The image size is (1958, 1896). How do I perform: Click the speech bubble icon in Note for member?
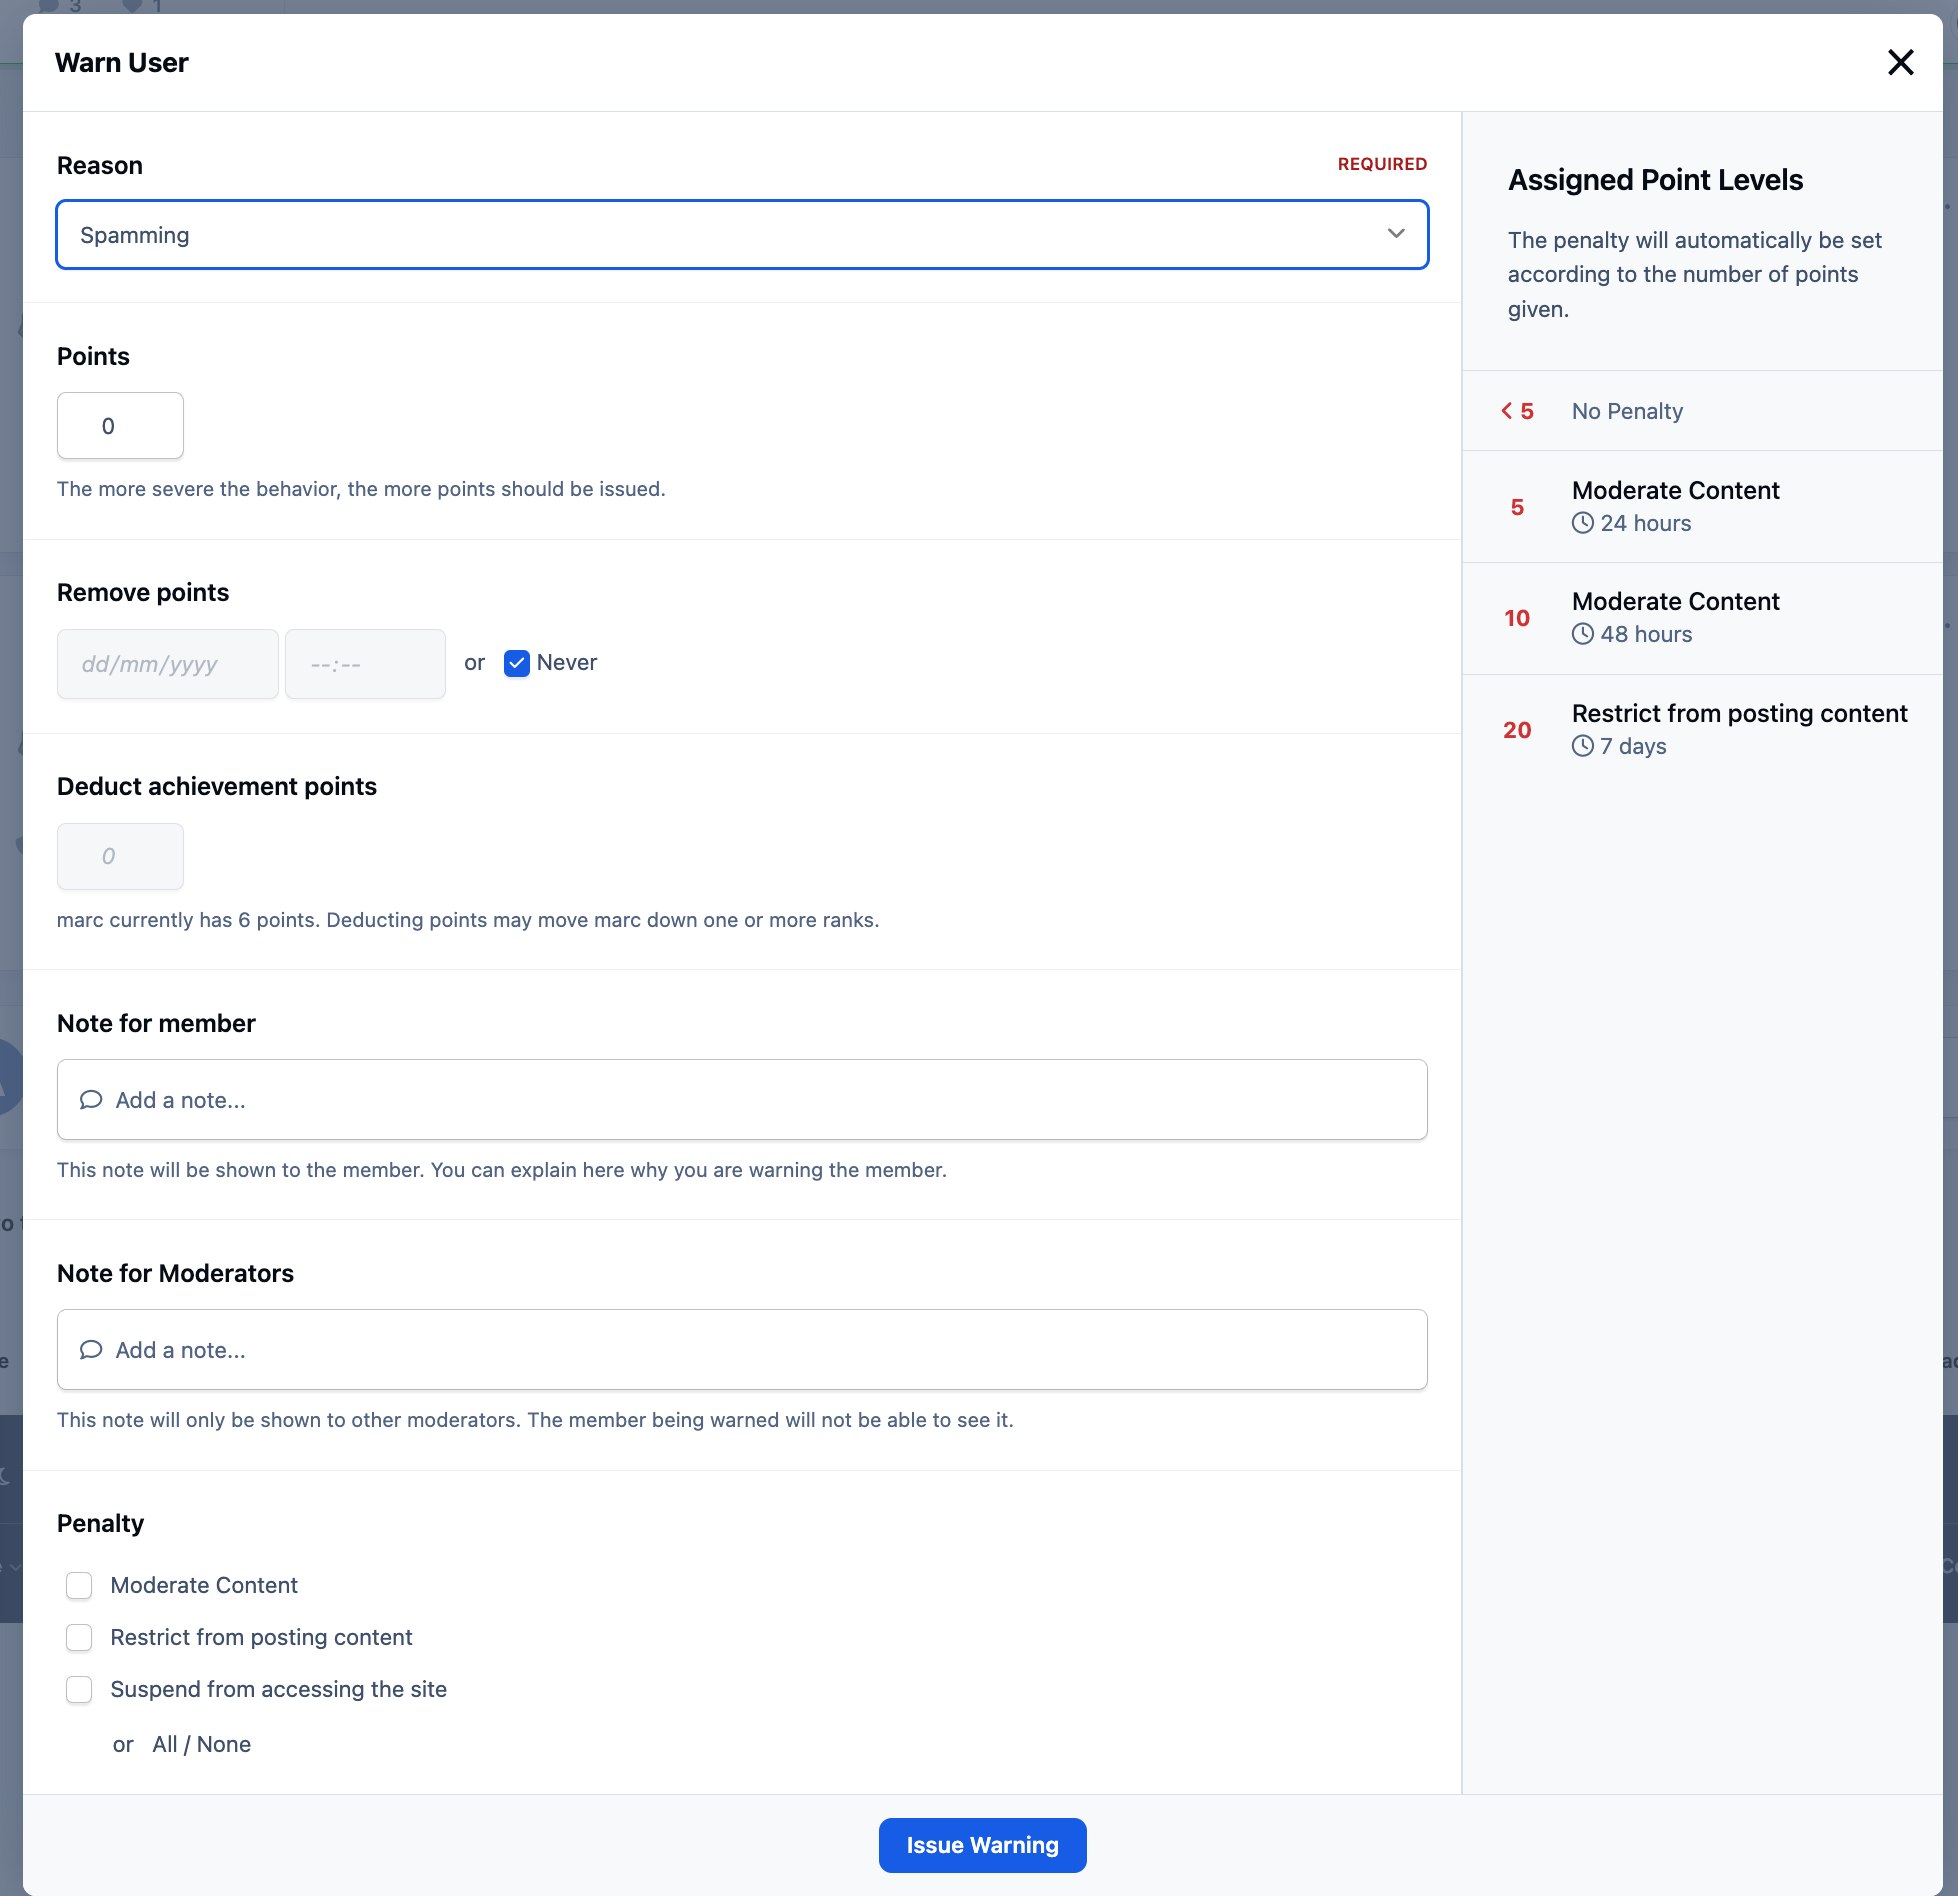91,1100
